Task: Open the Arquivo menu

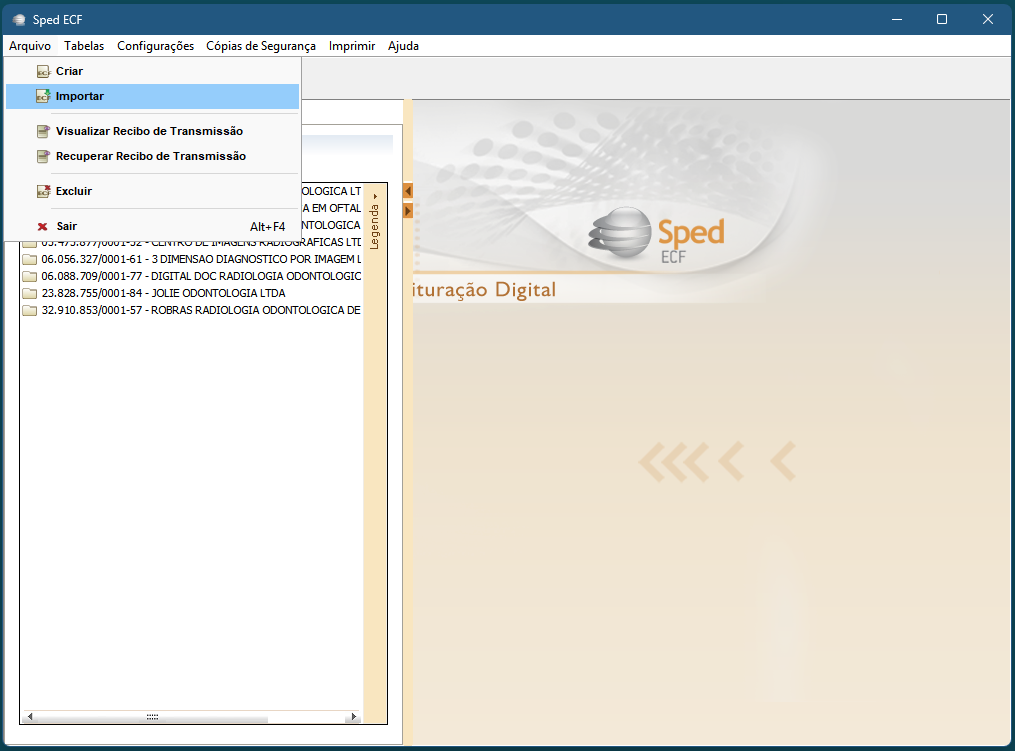Action: [x=30, y=46]
